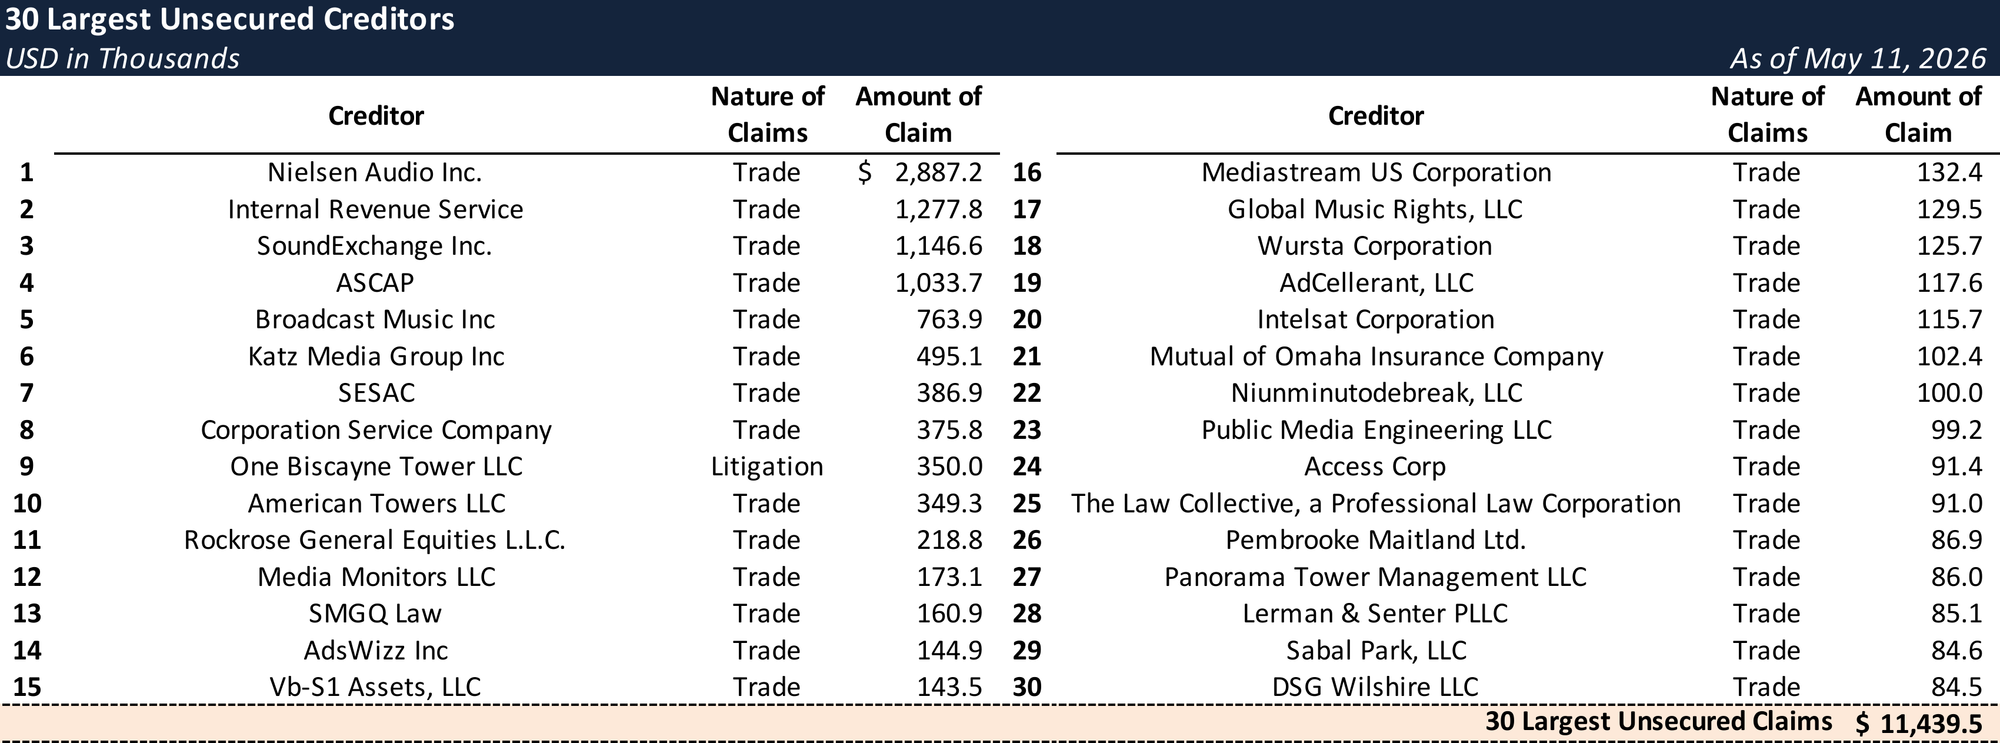Select 'Pembrooke Maitland Ltd.' creditor
This screenshot has width=2000, height=743.
pyautogui.click(x=1376, y=540)
